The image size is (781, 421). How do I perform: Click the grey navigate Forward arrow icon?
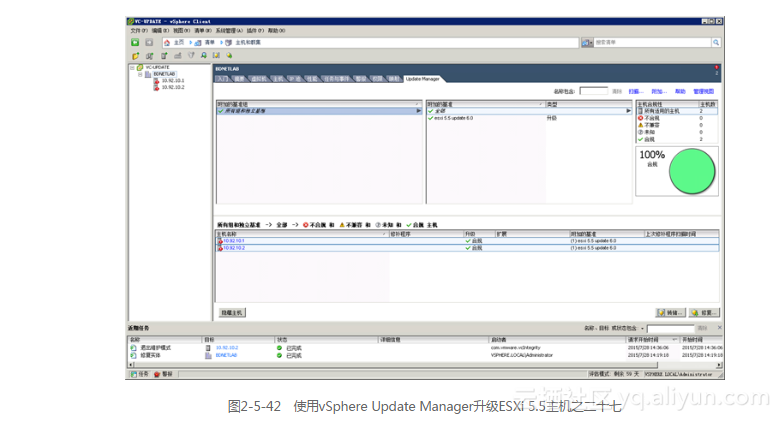click(x=149, y=43)
